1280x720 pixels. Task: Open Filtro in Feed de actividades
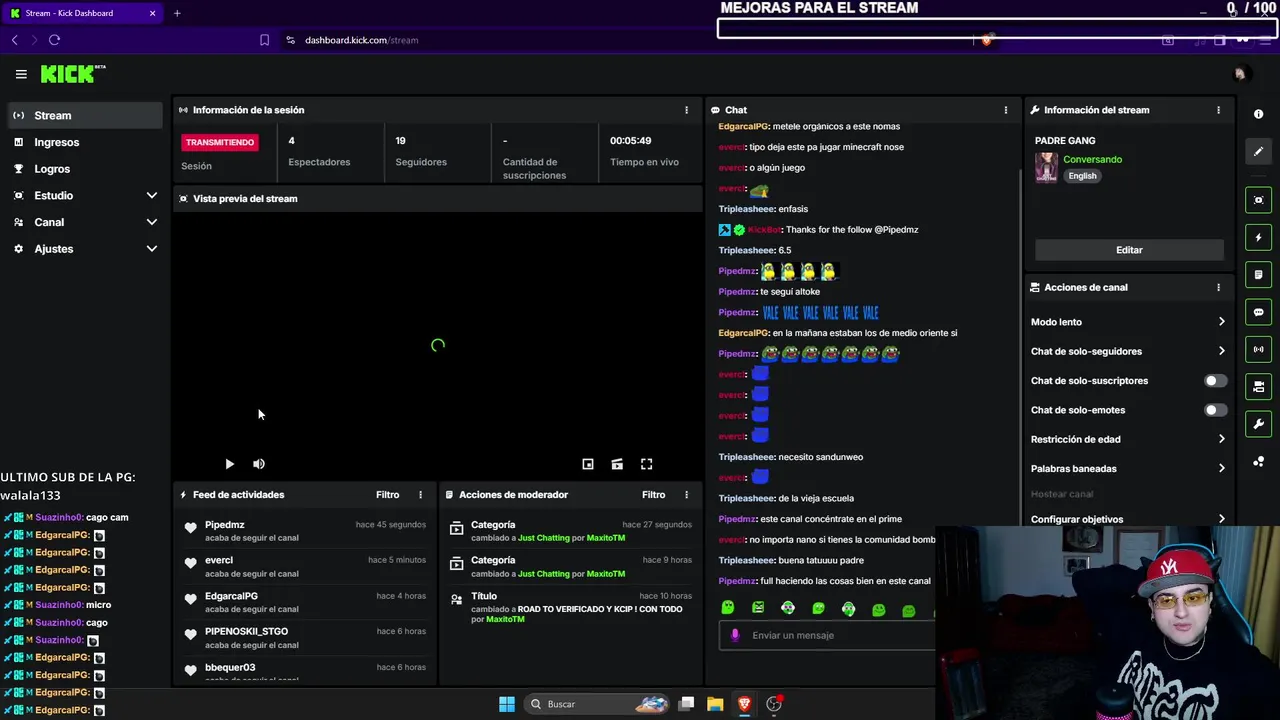387,495
